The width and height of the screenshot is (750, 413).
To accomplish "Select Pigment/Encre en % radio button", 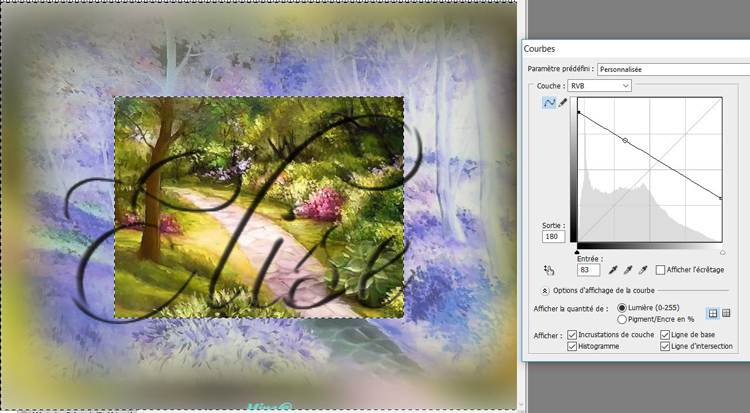I will 624,318.
